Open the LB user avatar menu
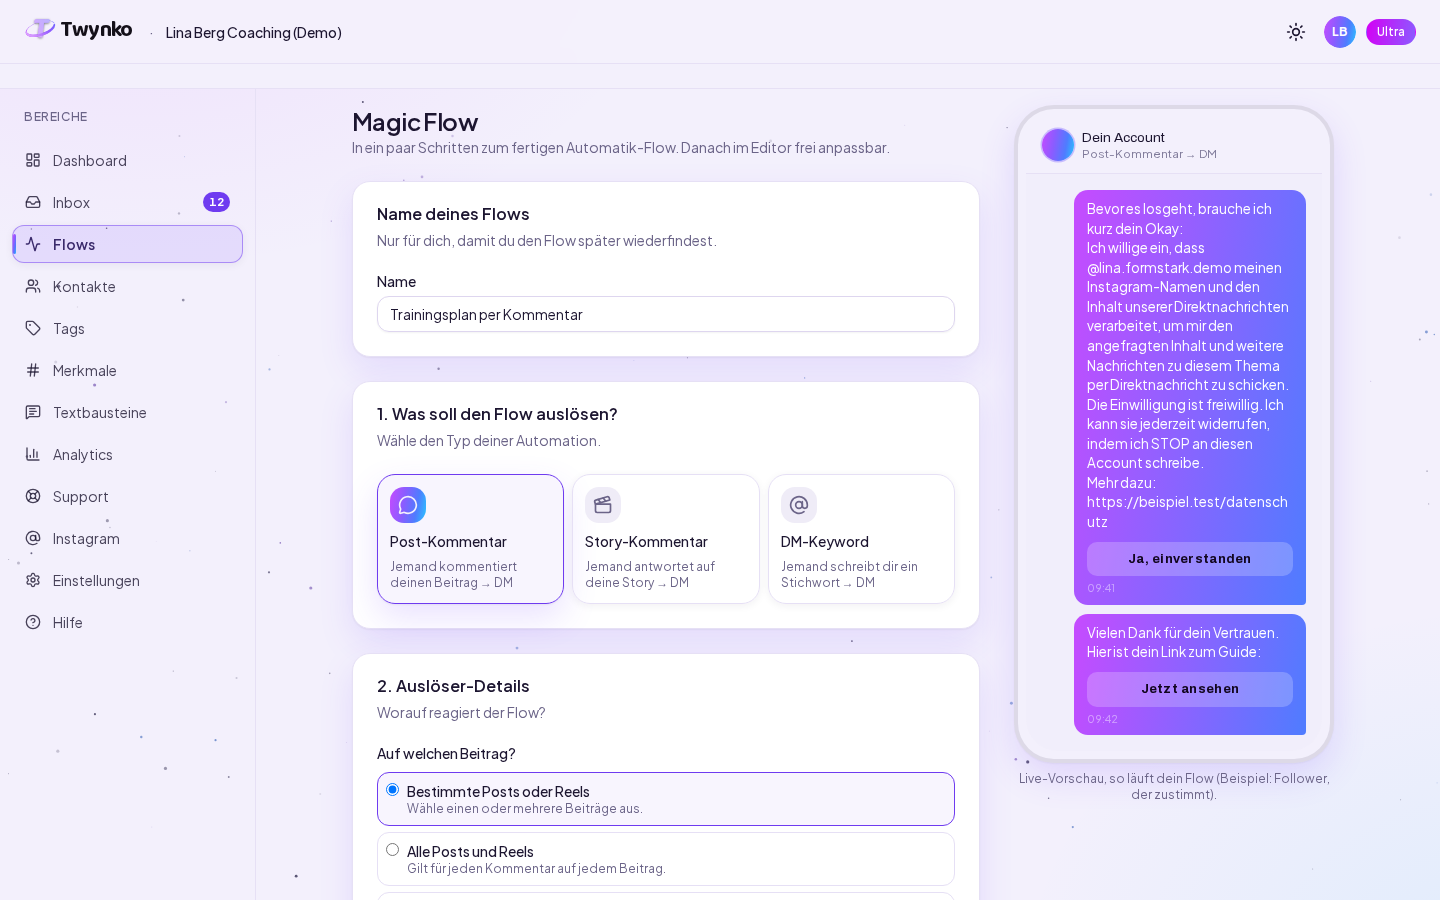Screen dimensions: 1440x900 (x=1340, y=32)
